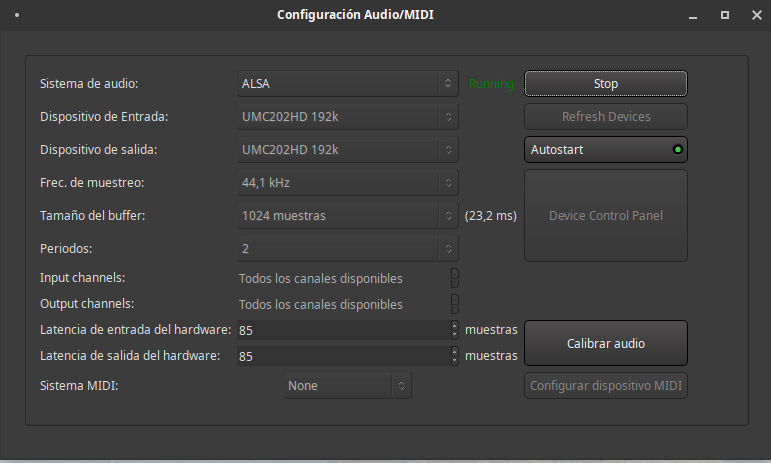Screen dimensions: 771x463
Task: Adjust the output hardware latency stepper arrows
Action: click(x=455, y=356)
